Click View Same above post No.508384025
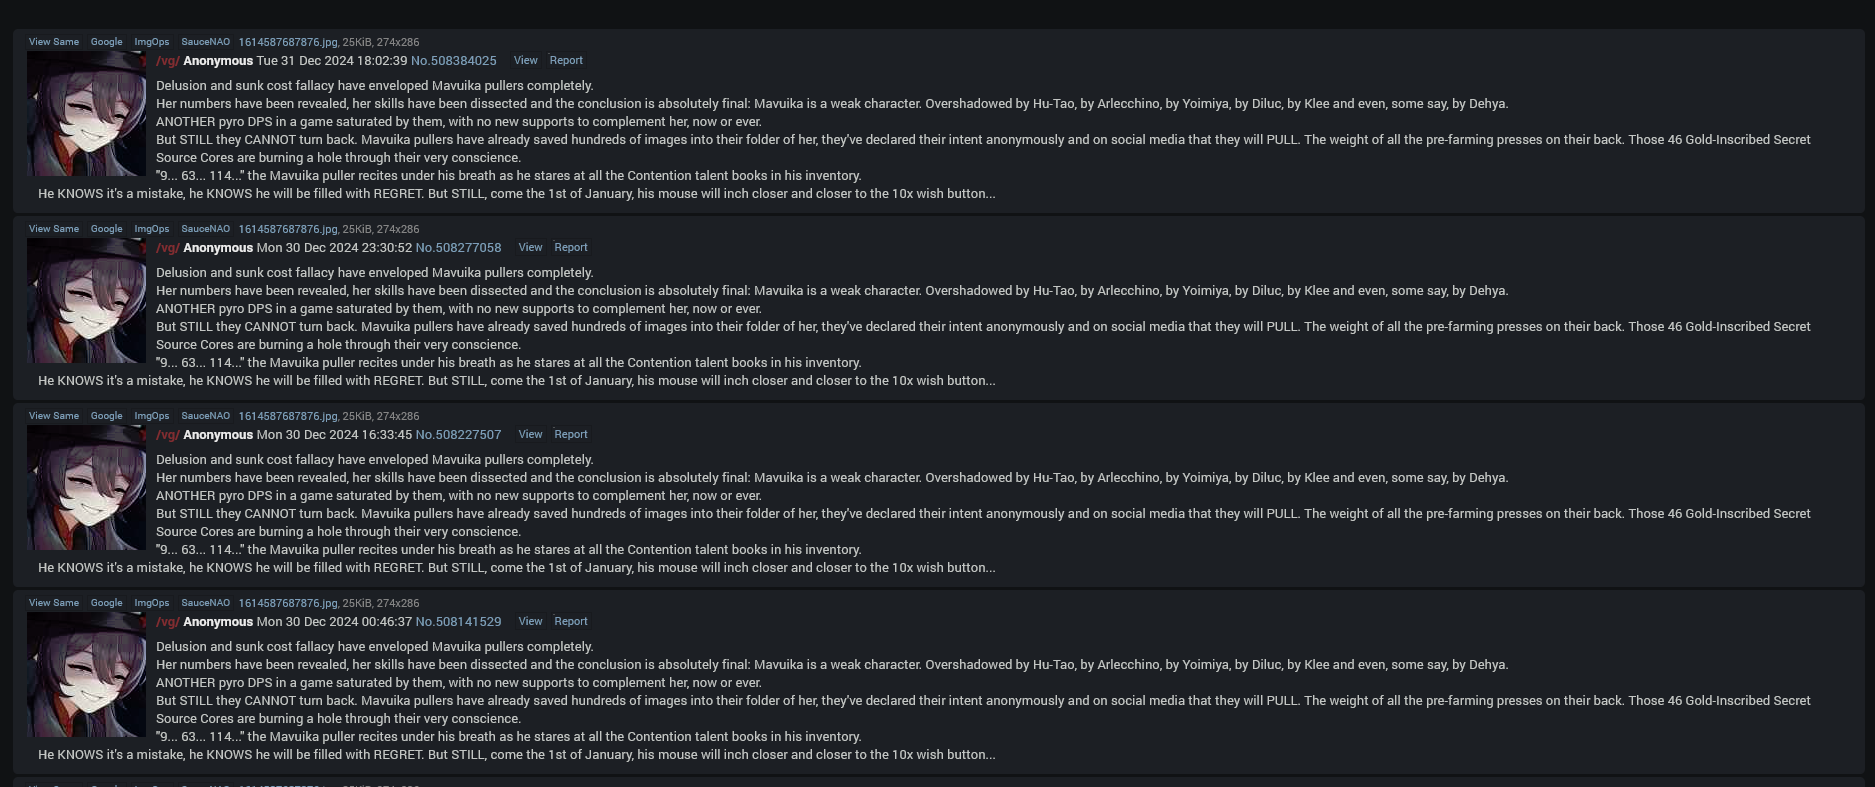1875x787 pixels. pyautogui.click(x=54, y=42)
